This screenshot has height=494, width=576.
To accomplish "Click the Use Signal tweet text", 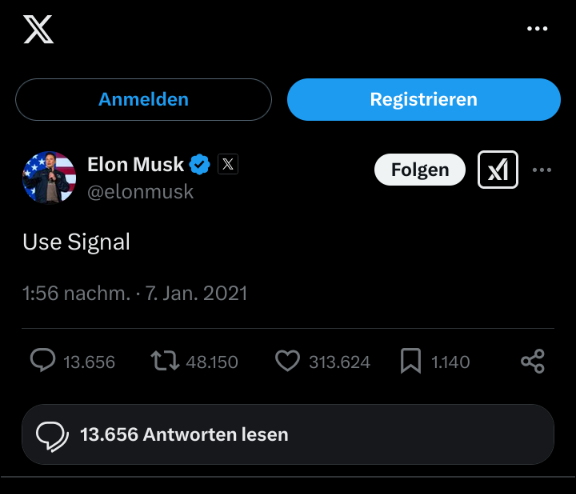I will point(76,242).
